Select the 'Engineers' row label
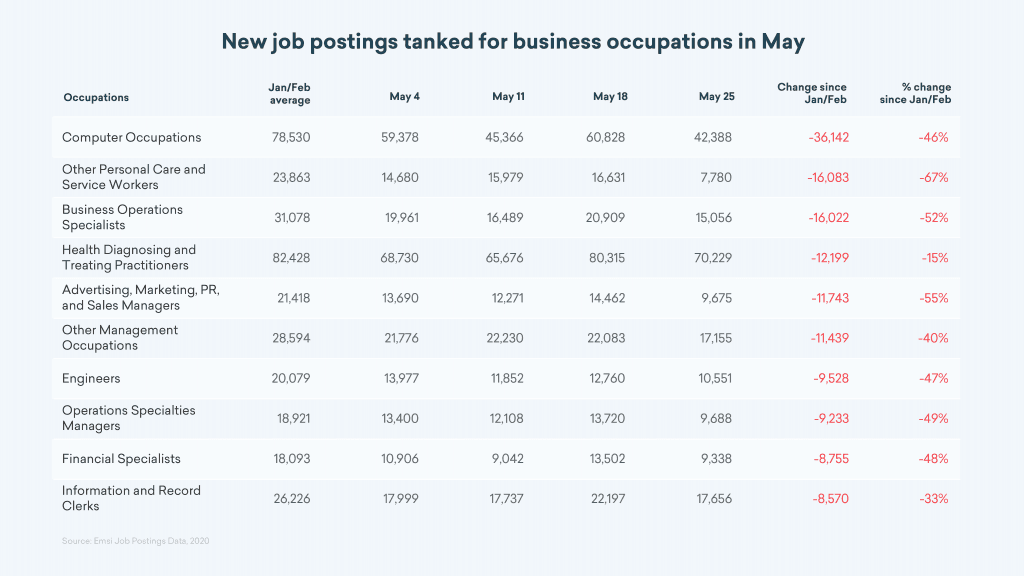 pyautogui.click(x=91, y=378)
